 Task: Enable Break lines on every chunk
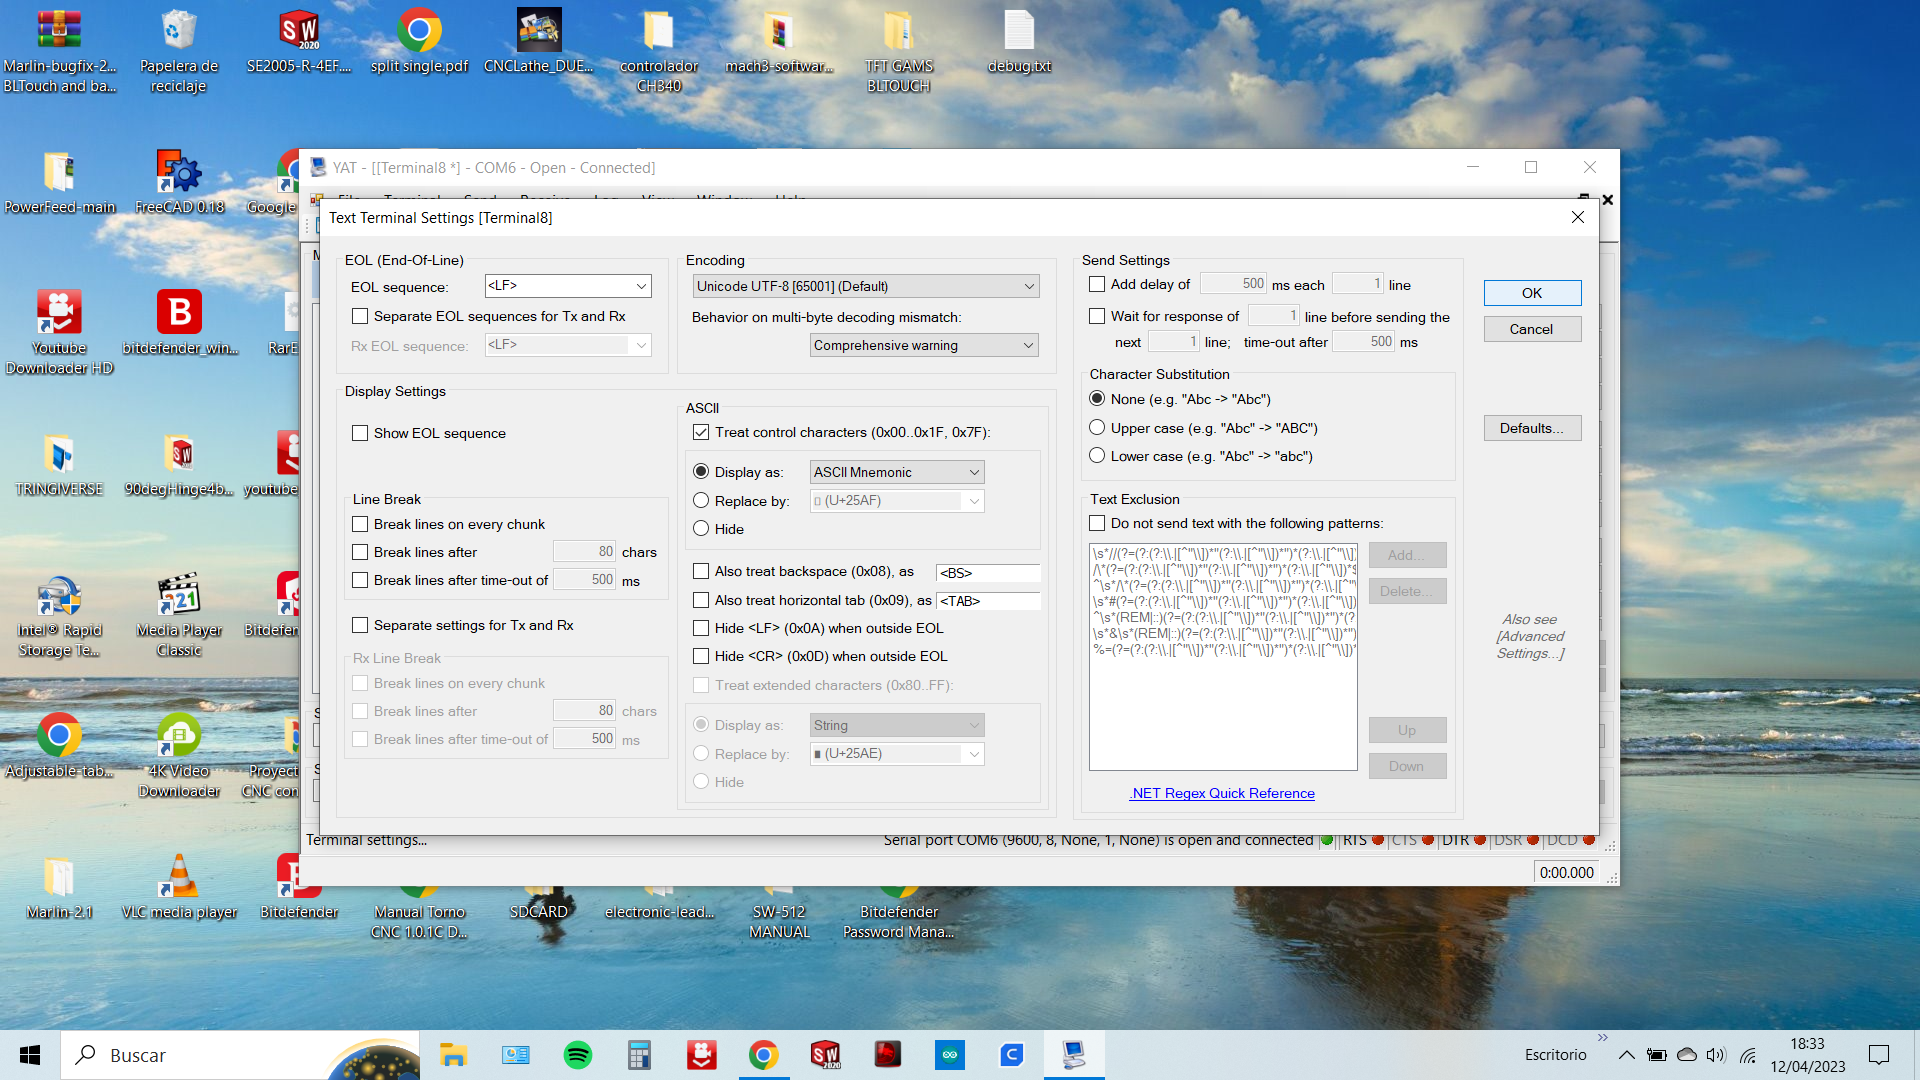click(359, 524)
